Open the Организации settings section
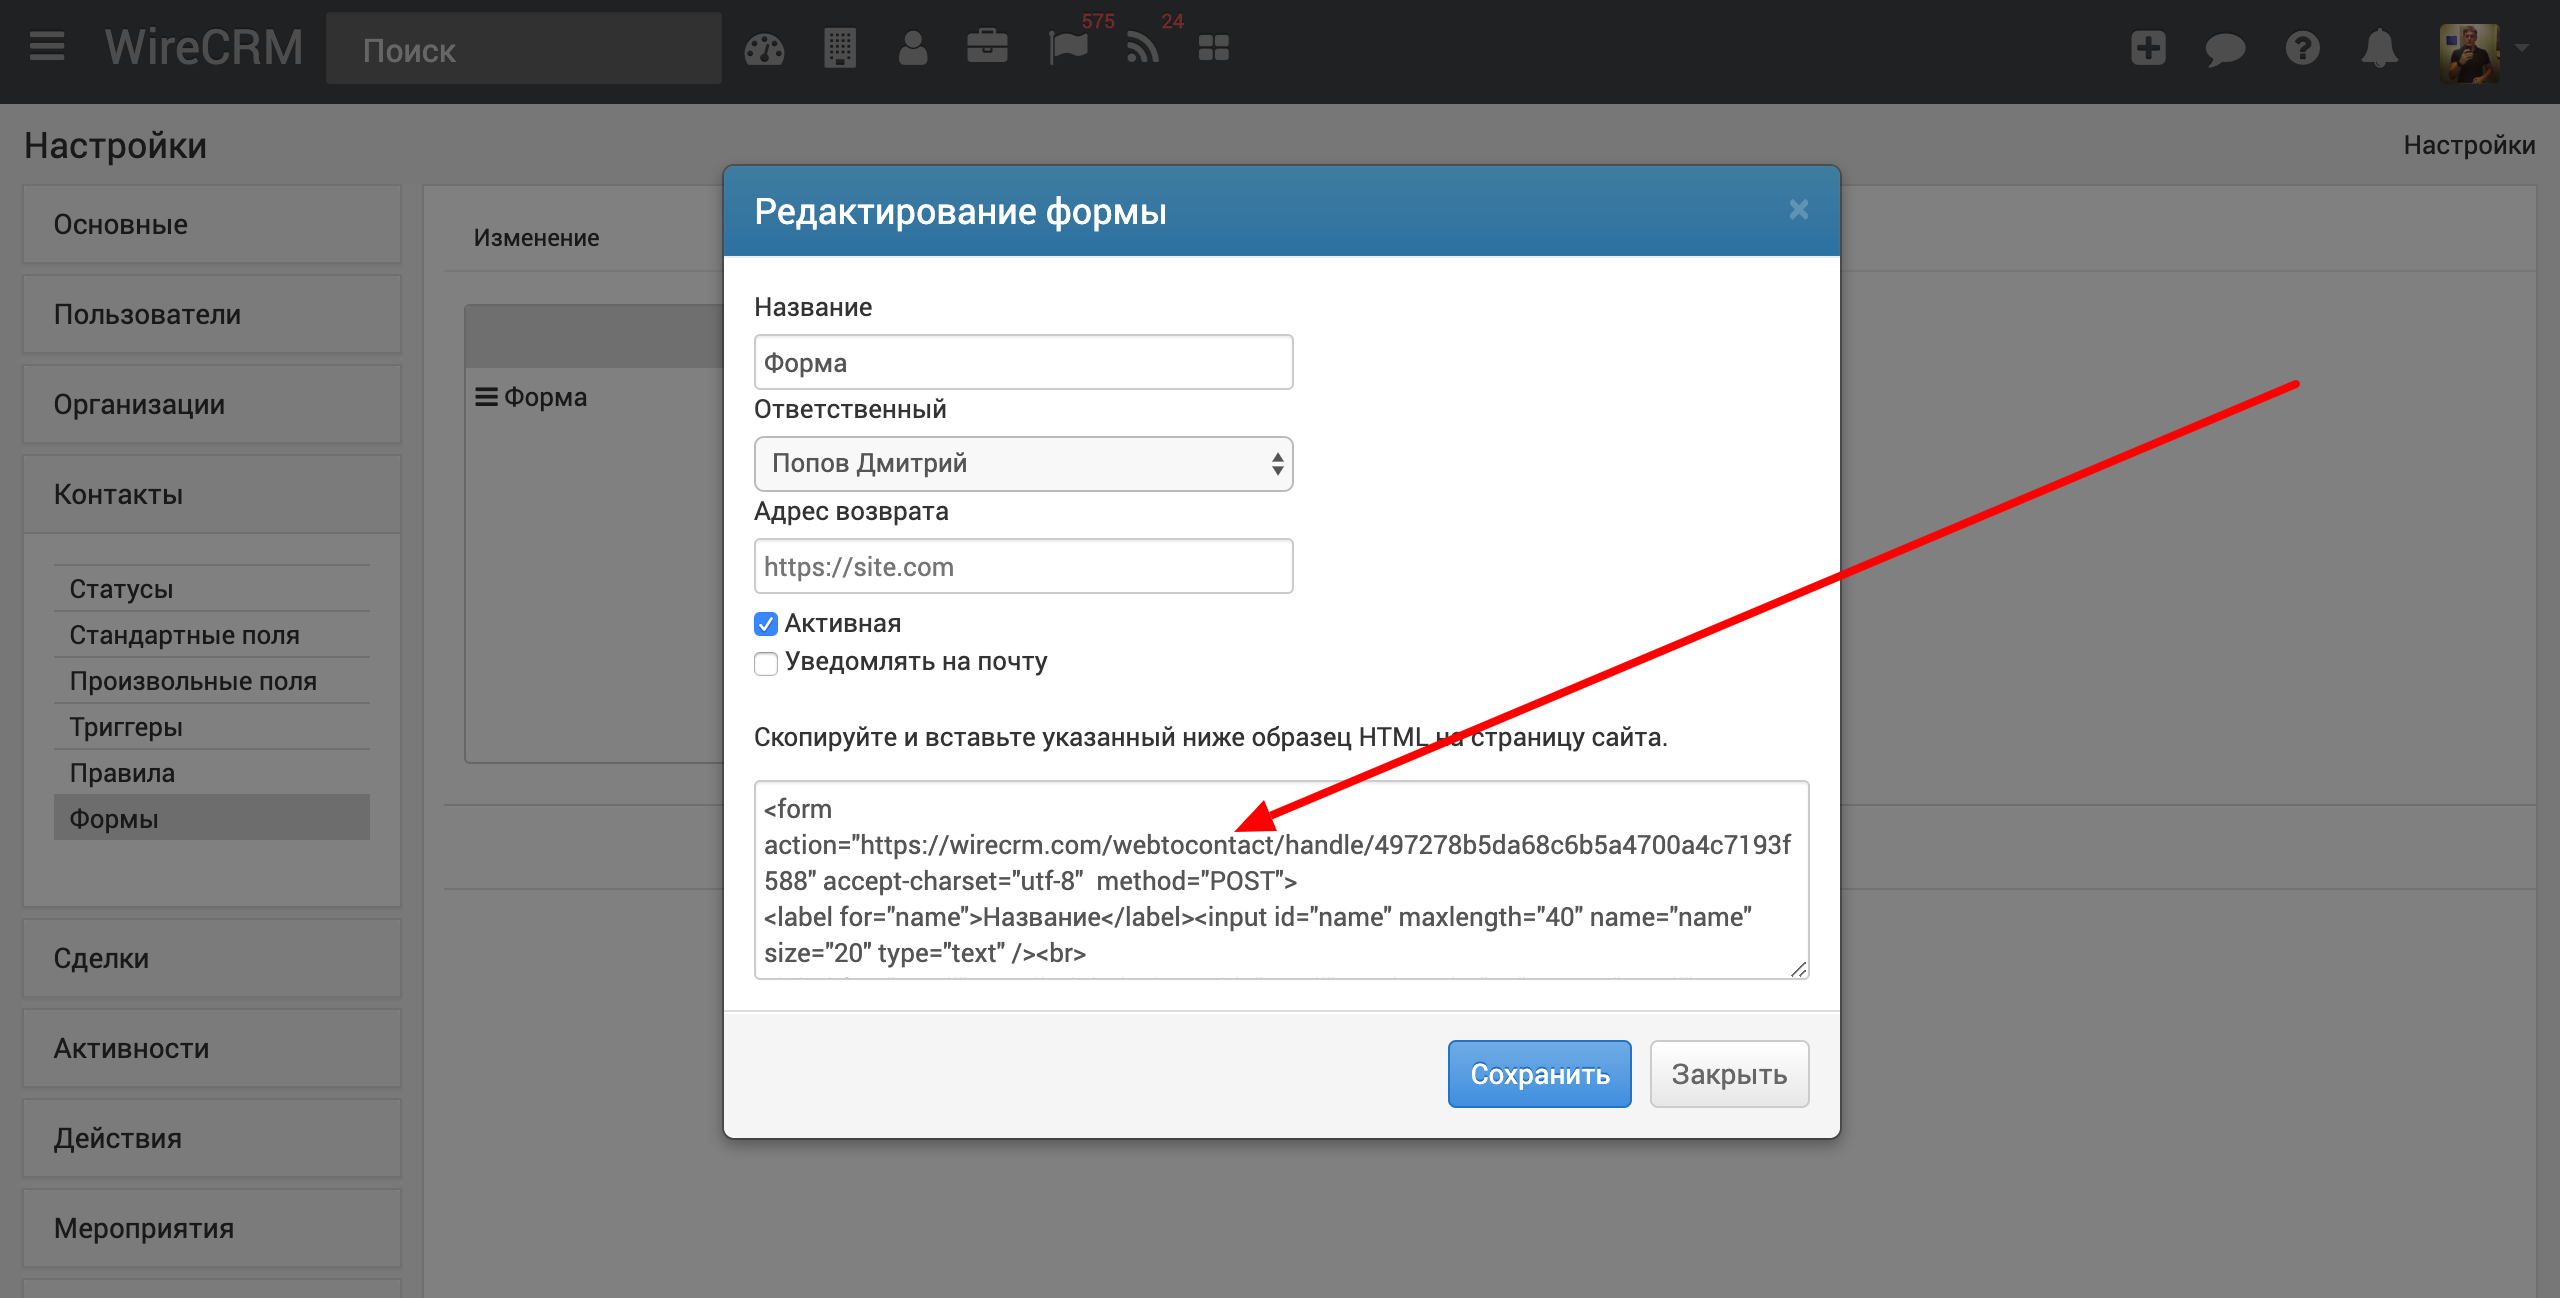This screenshot has width=2560, height=1298. (x=212, y=404)
